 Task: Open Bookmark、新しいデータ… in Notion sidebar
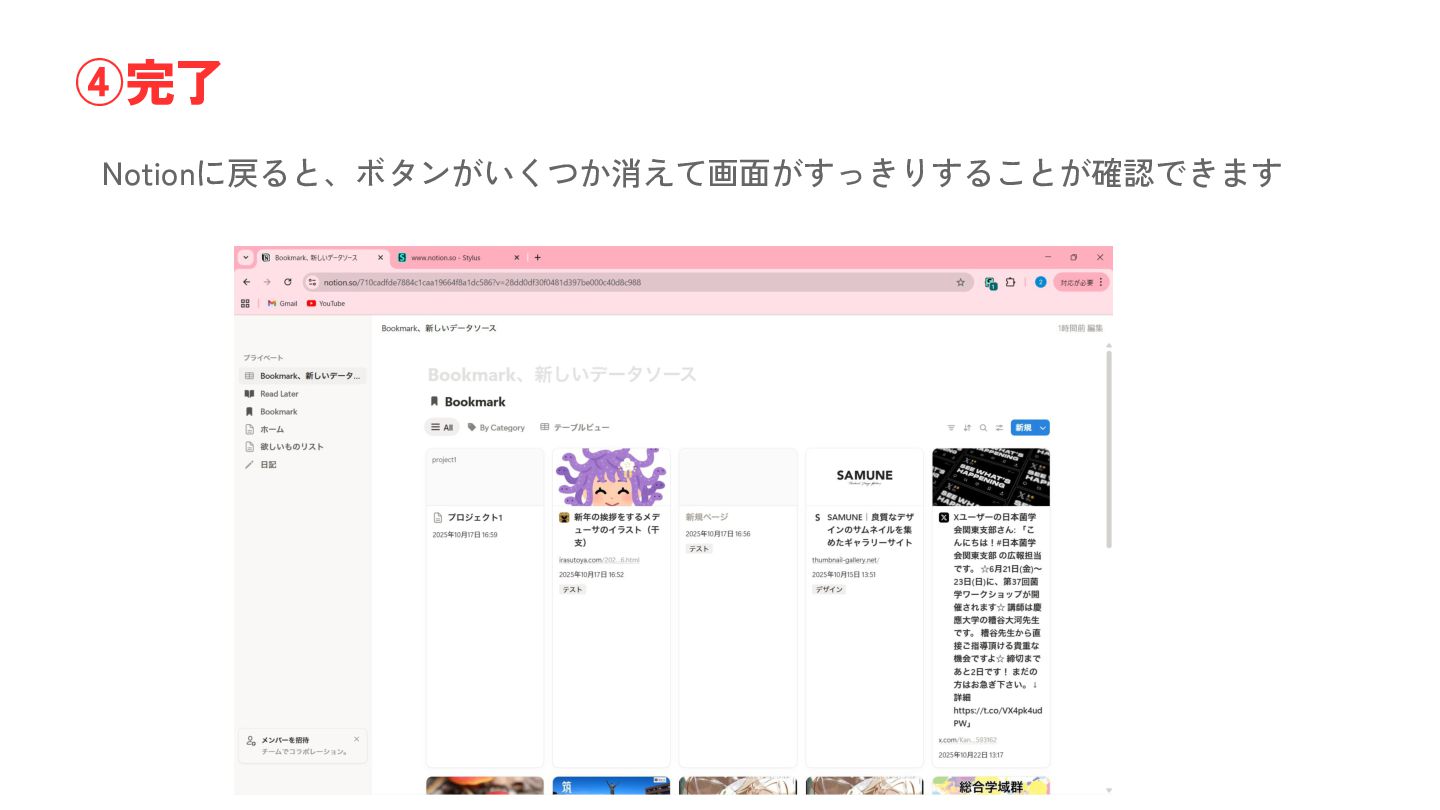click(303, 376)
